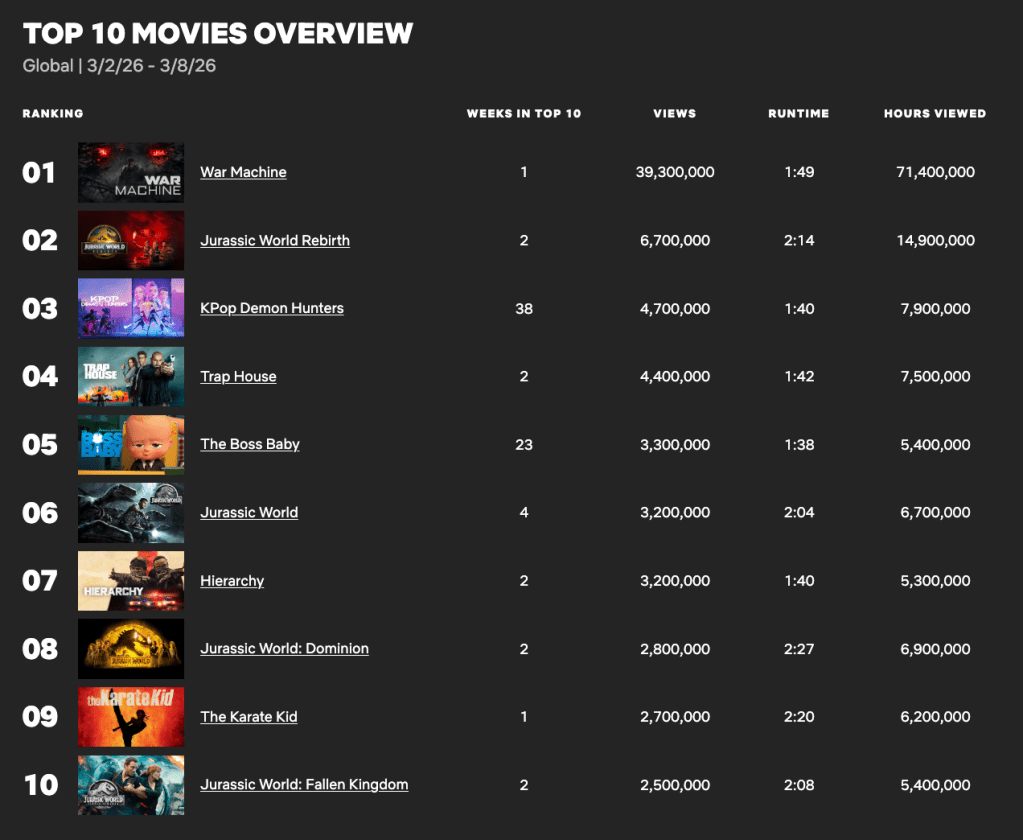1023x840 pixels.
Task: Open the War Machine movie page link
Action: (243, 172)
